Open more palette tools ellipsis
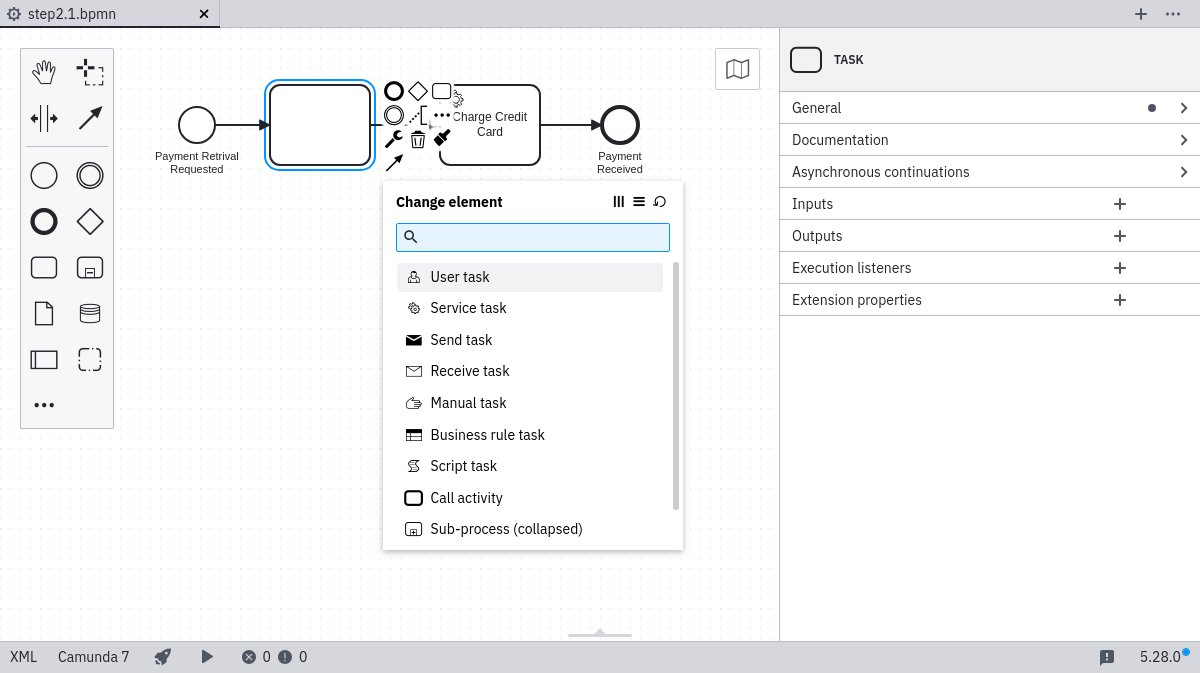Screen dimensions: 1200x673 tap(44, 405)
